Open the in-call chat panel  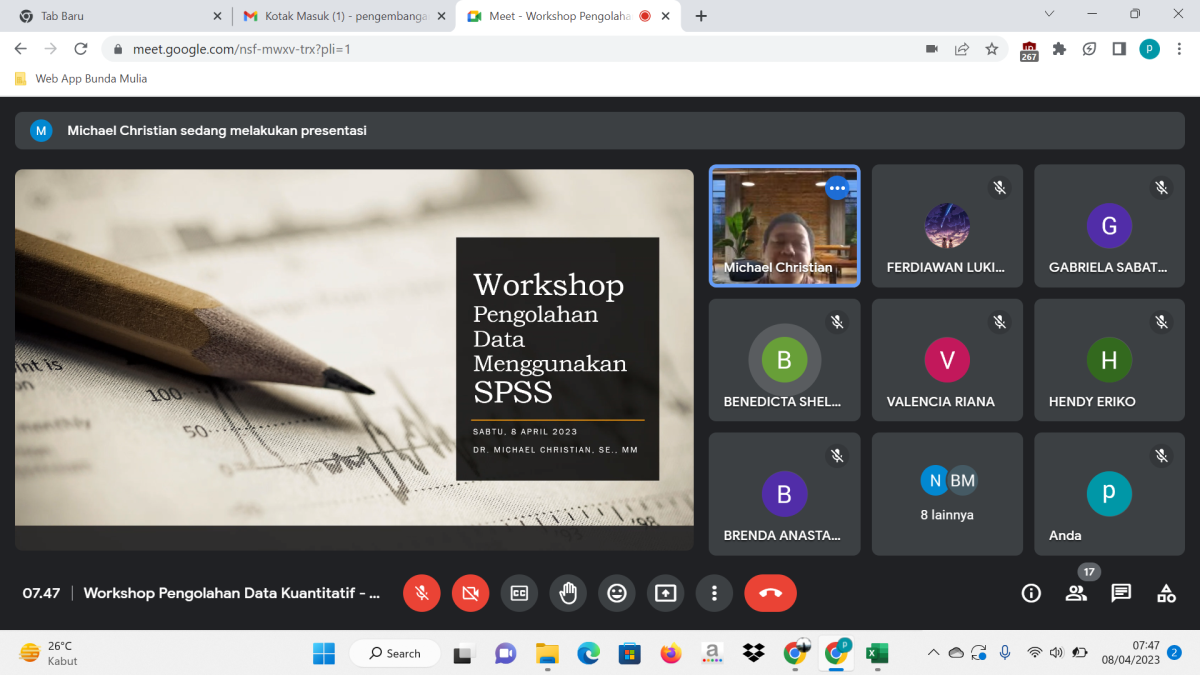pos(1121,593)
